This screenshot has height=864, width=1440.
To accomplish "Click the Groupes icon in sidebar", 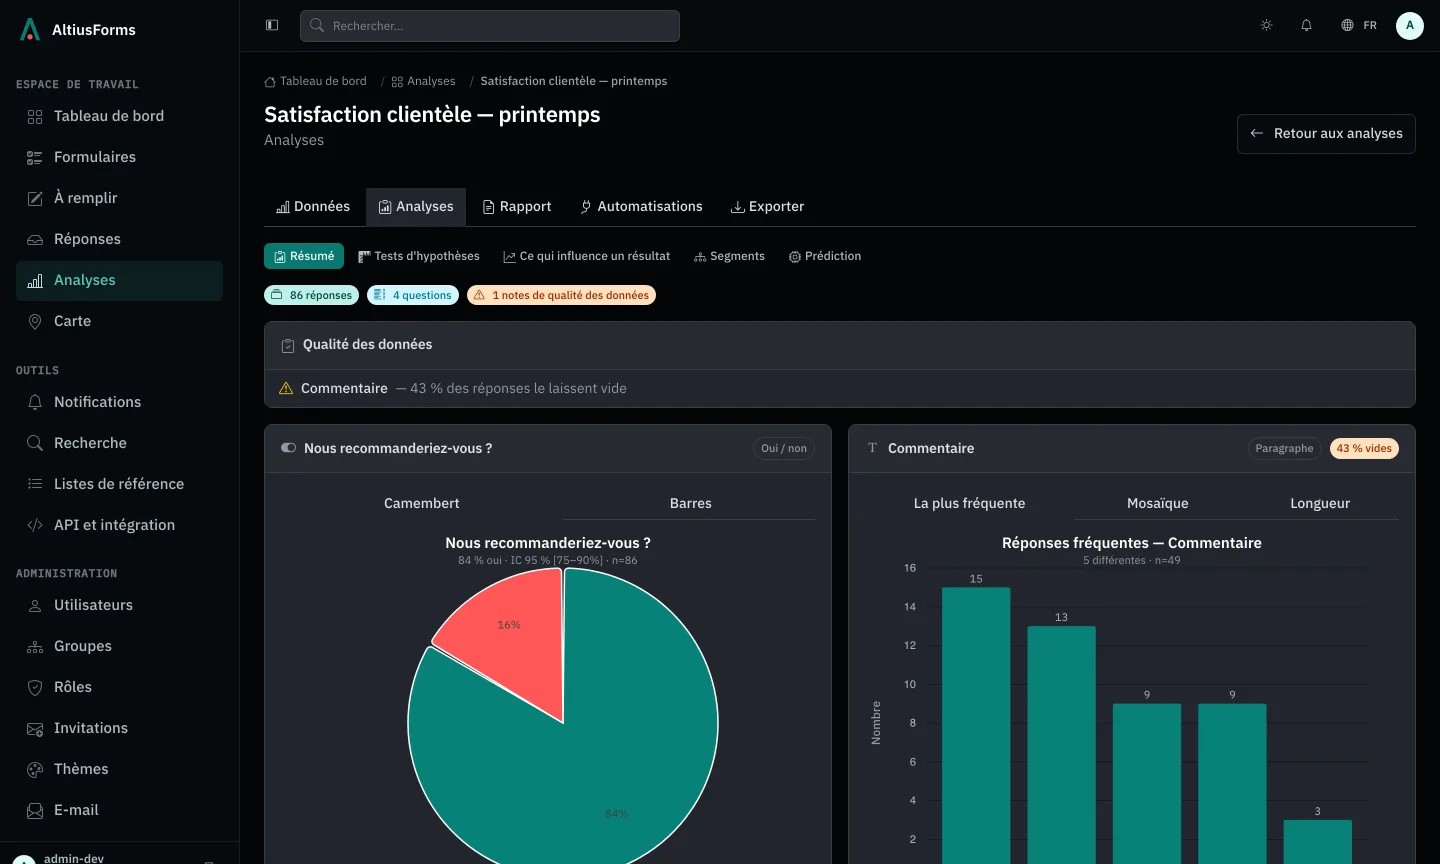I will (x=35, y=646).
